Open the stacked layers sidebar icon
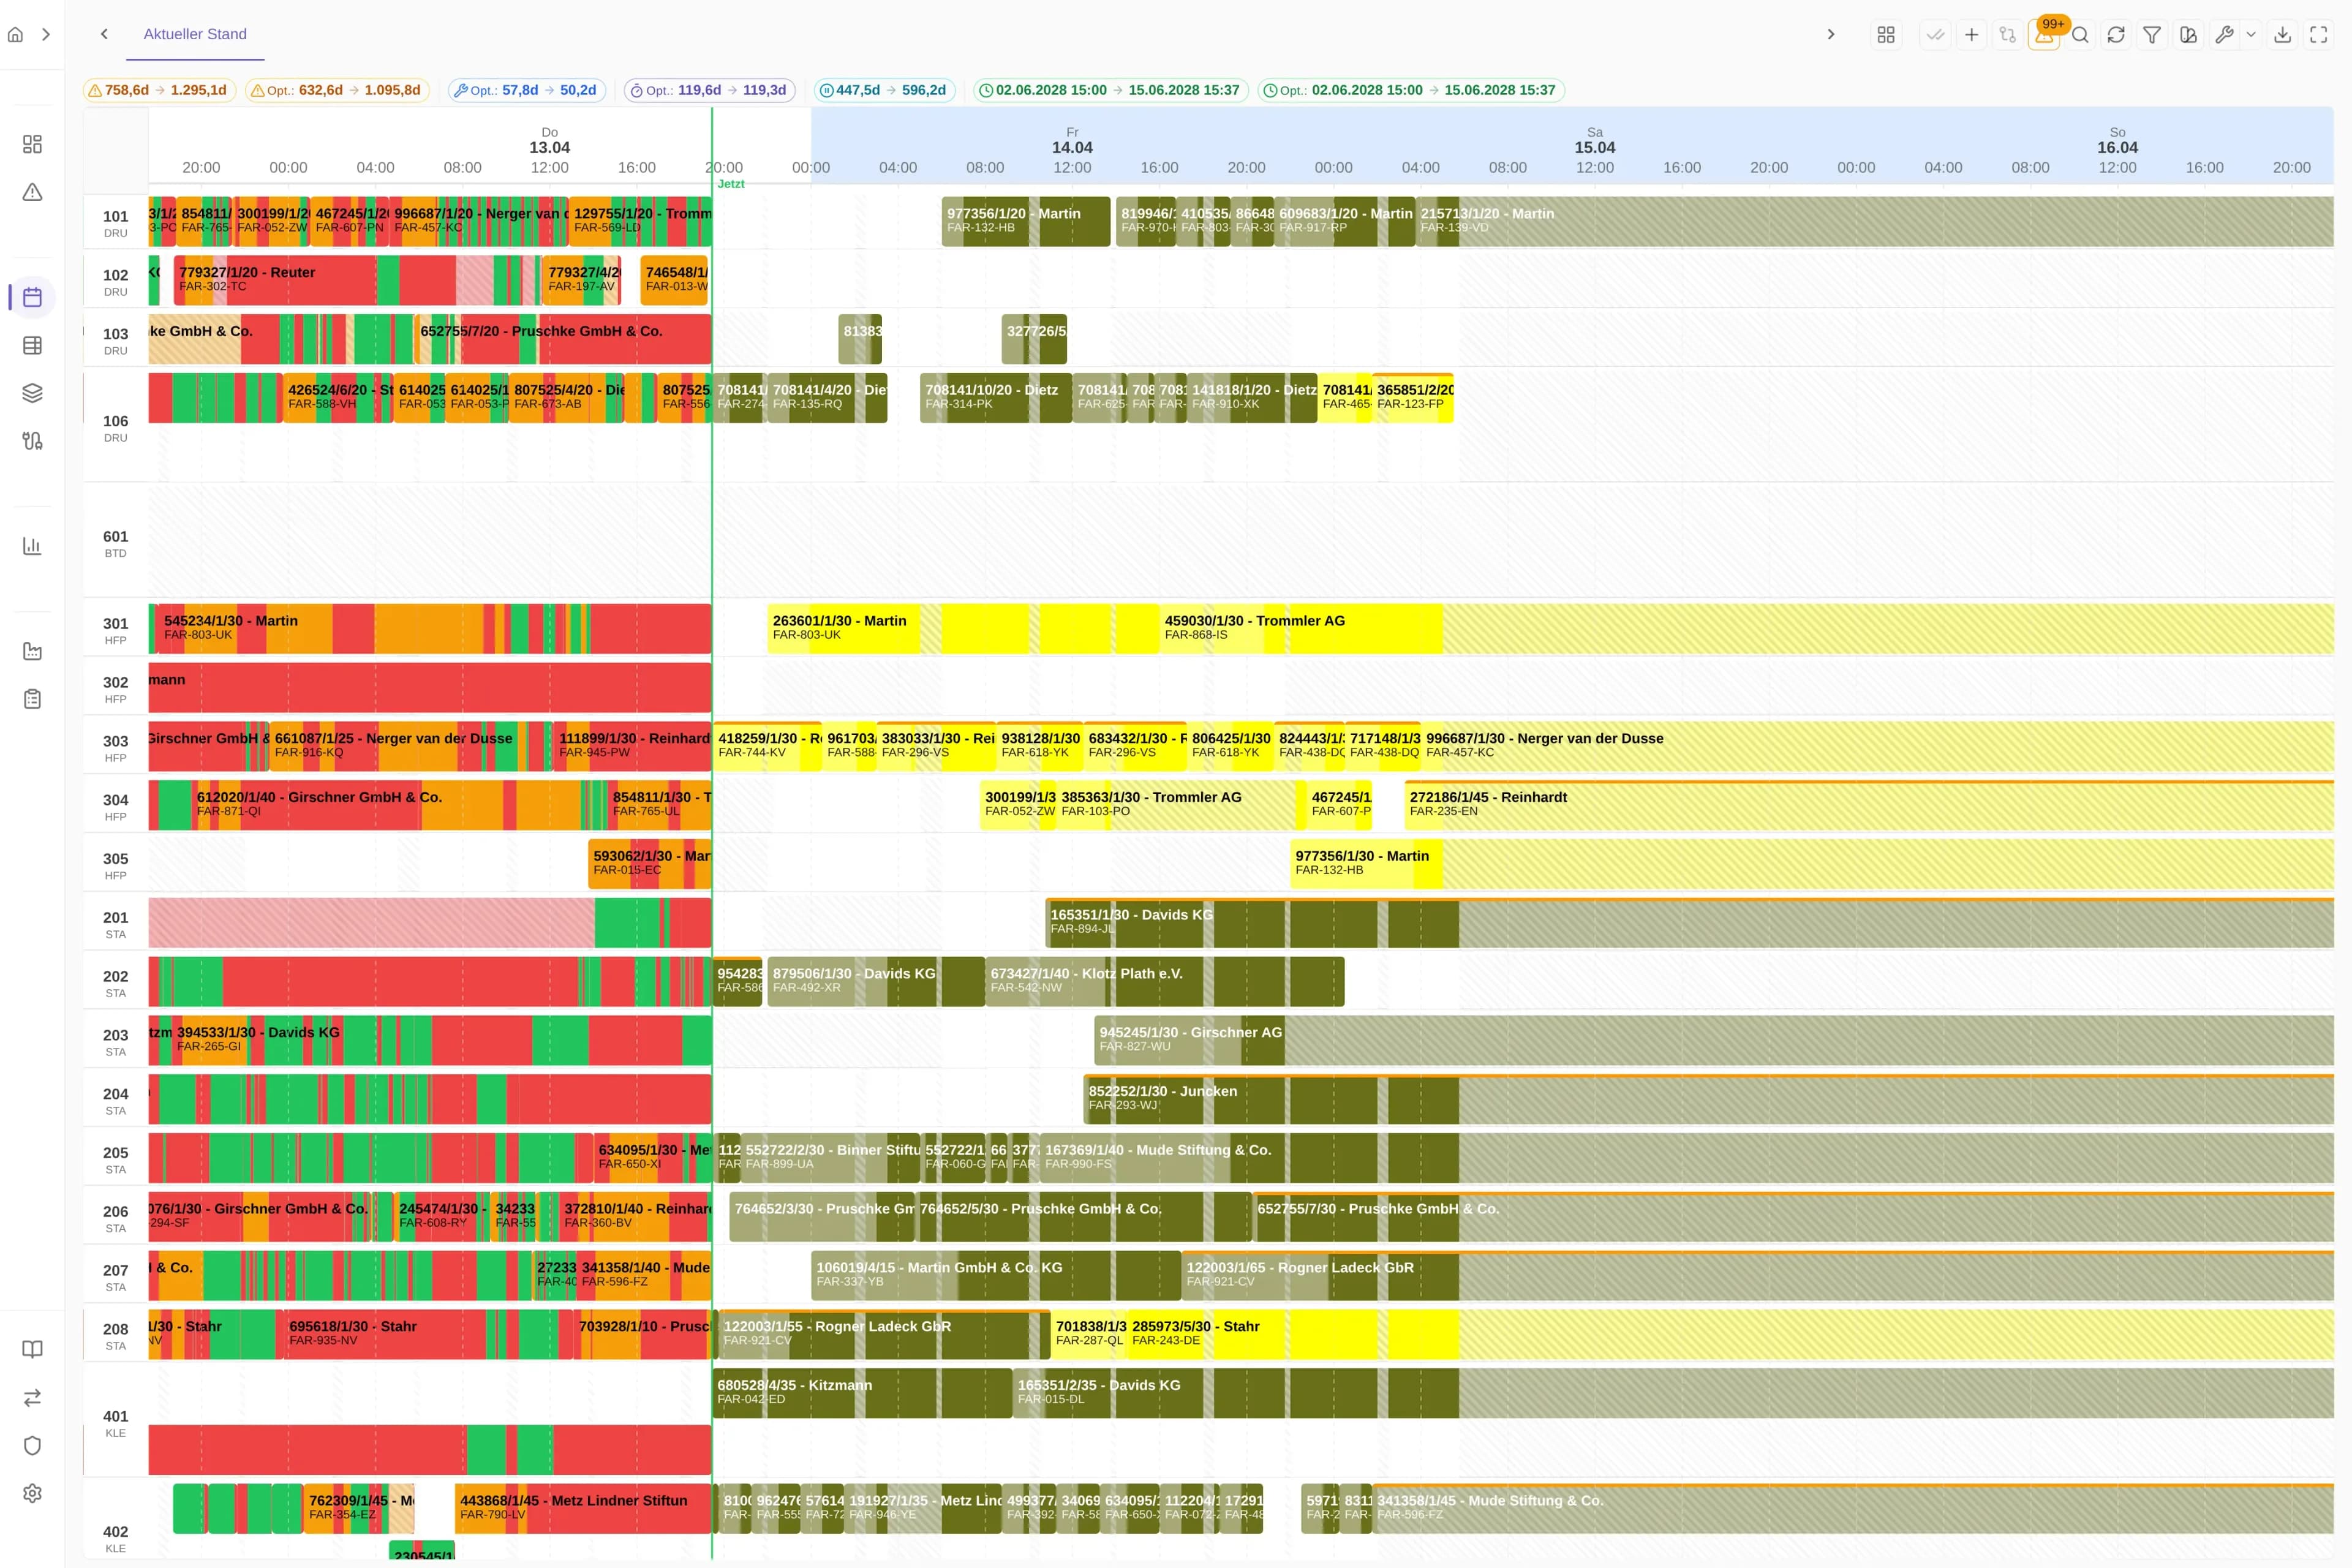2352x1568 pixels. tap(32, 393)
